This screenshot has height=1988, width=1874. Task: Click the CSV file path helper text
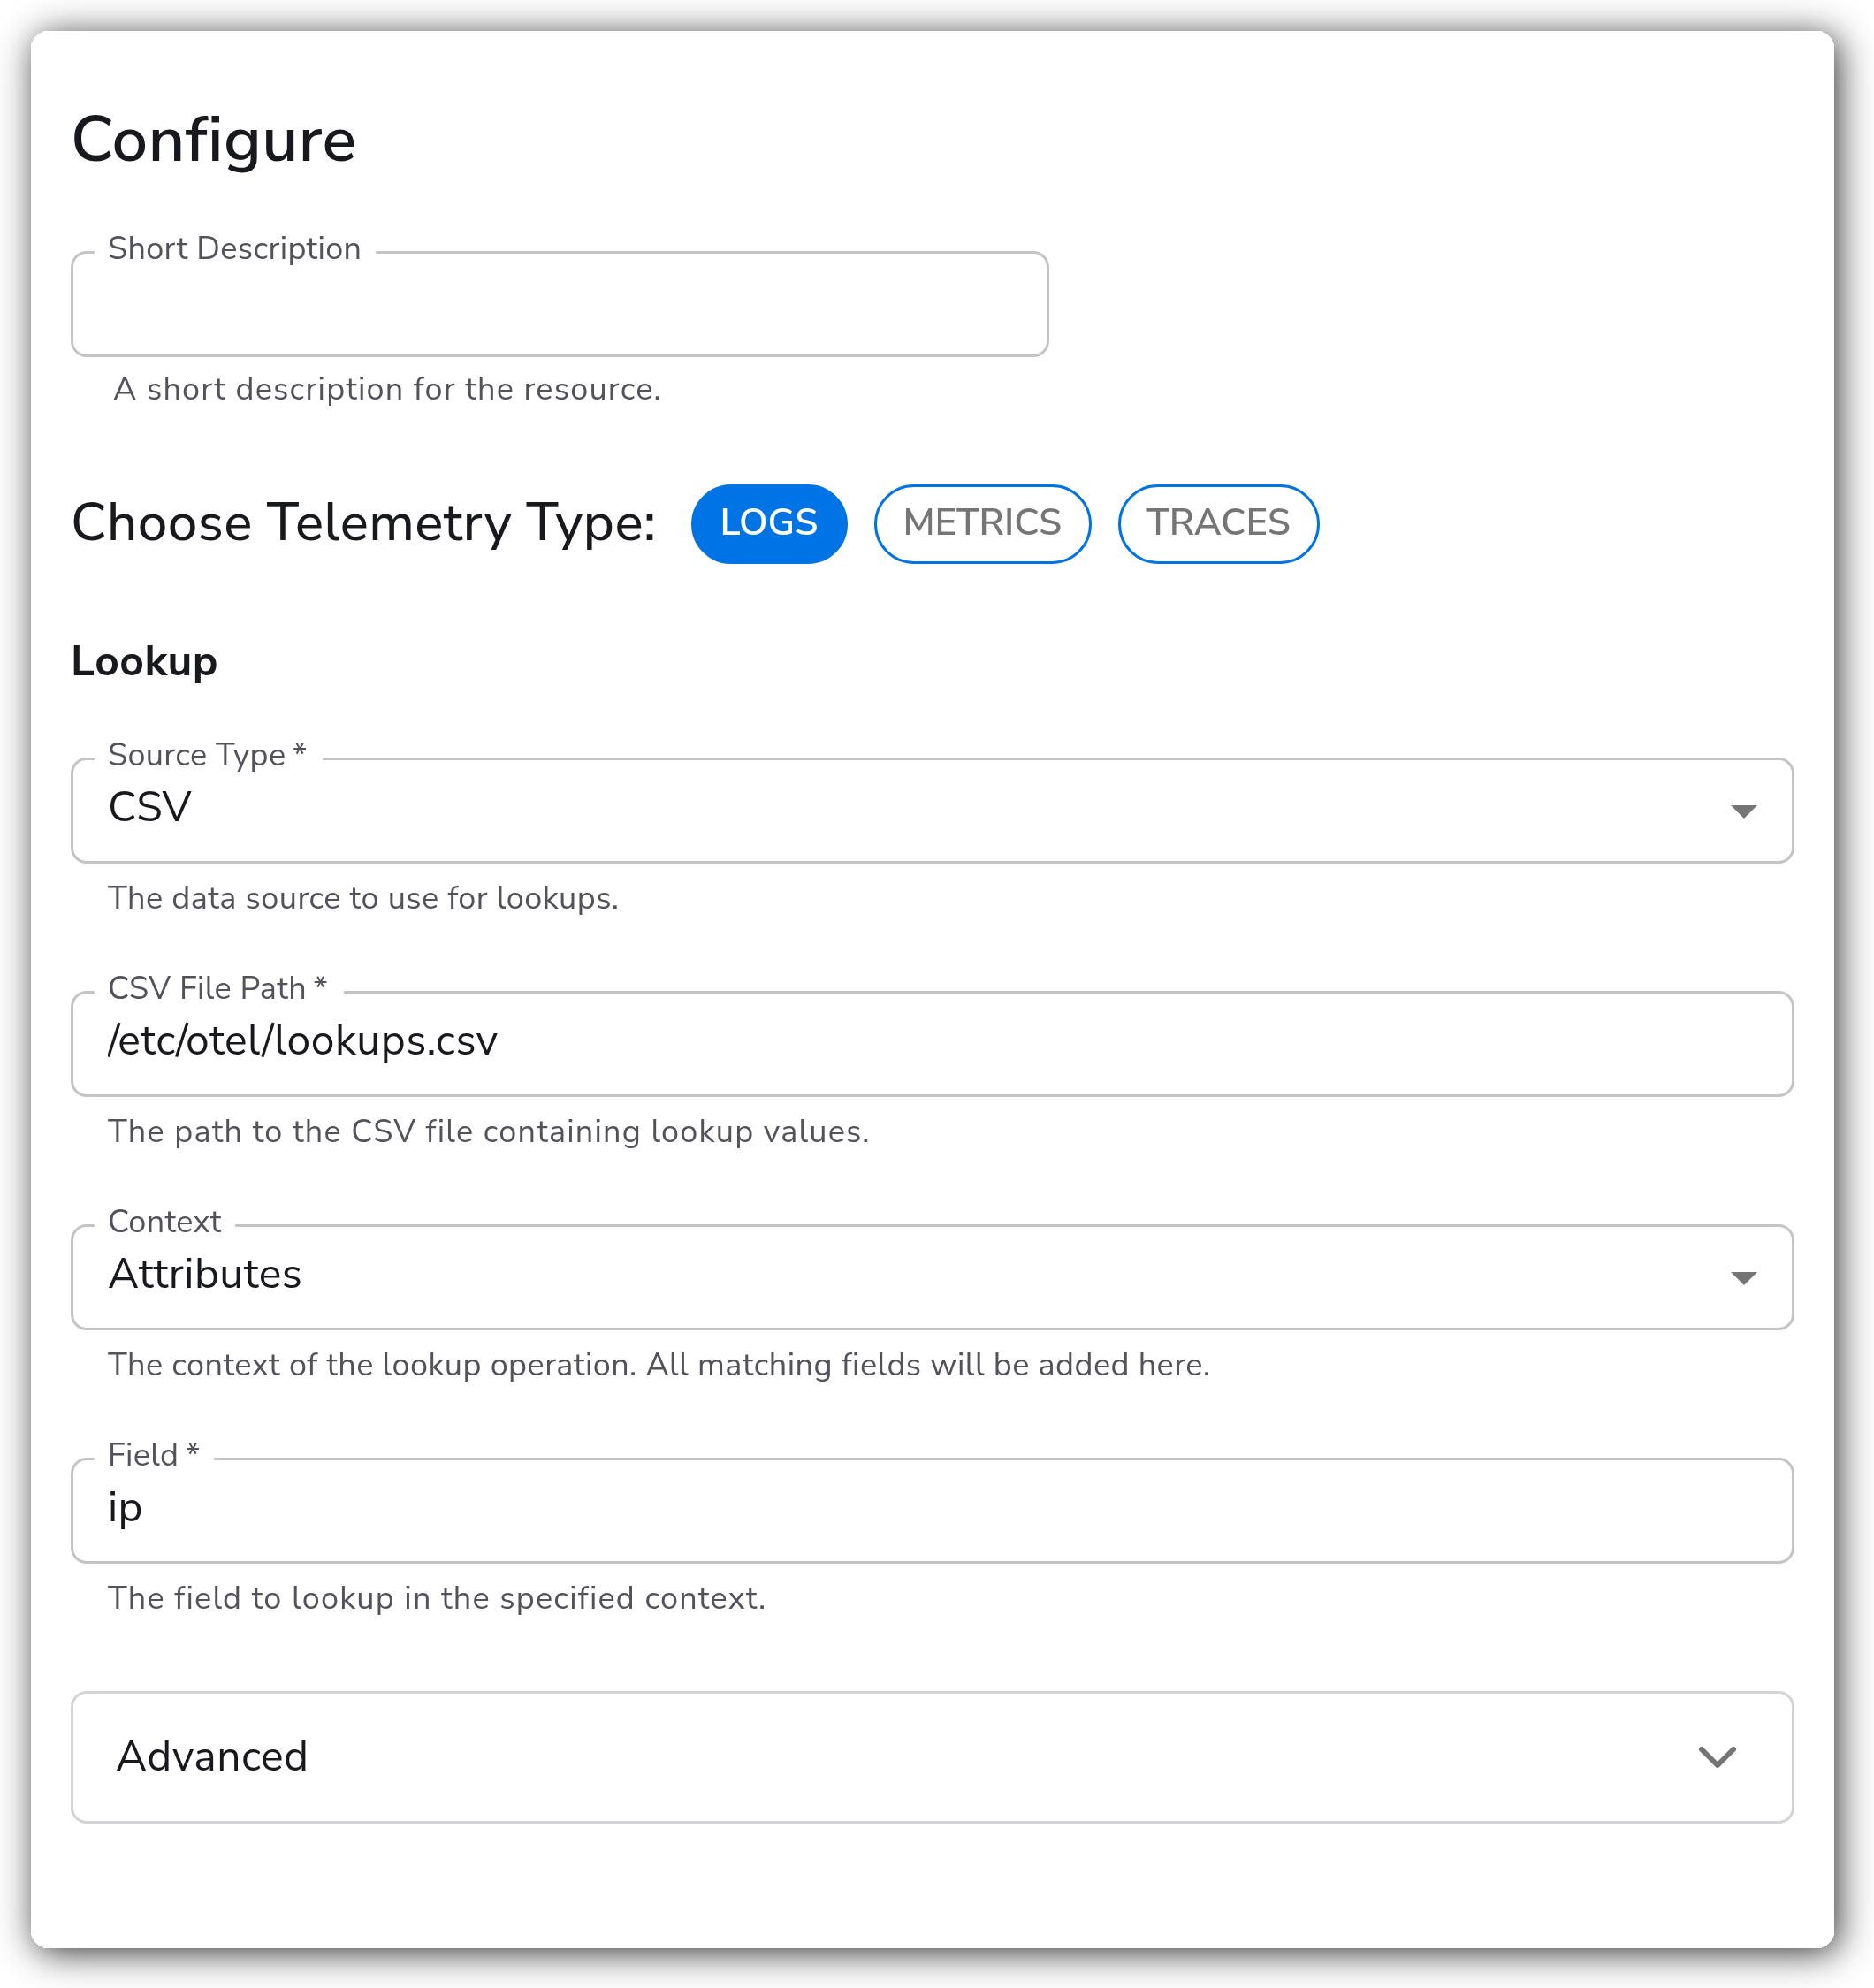488,1131
